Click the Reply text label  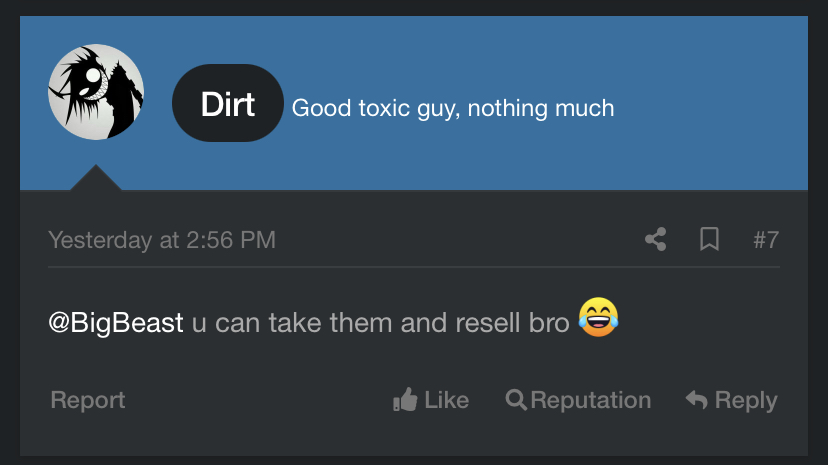pos(746,400)
